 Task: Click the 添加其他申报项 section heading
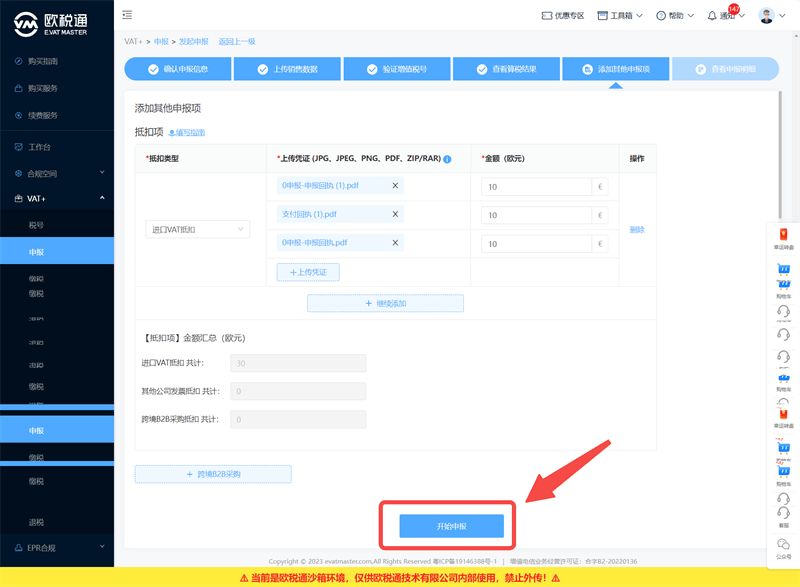168,108
